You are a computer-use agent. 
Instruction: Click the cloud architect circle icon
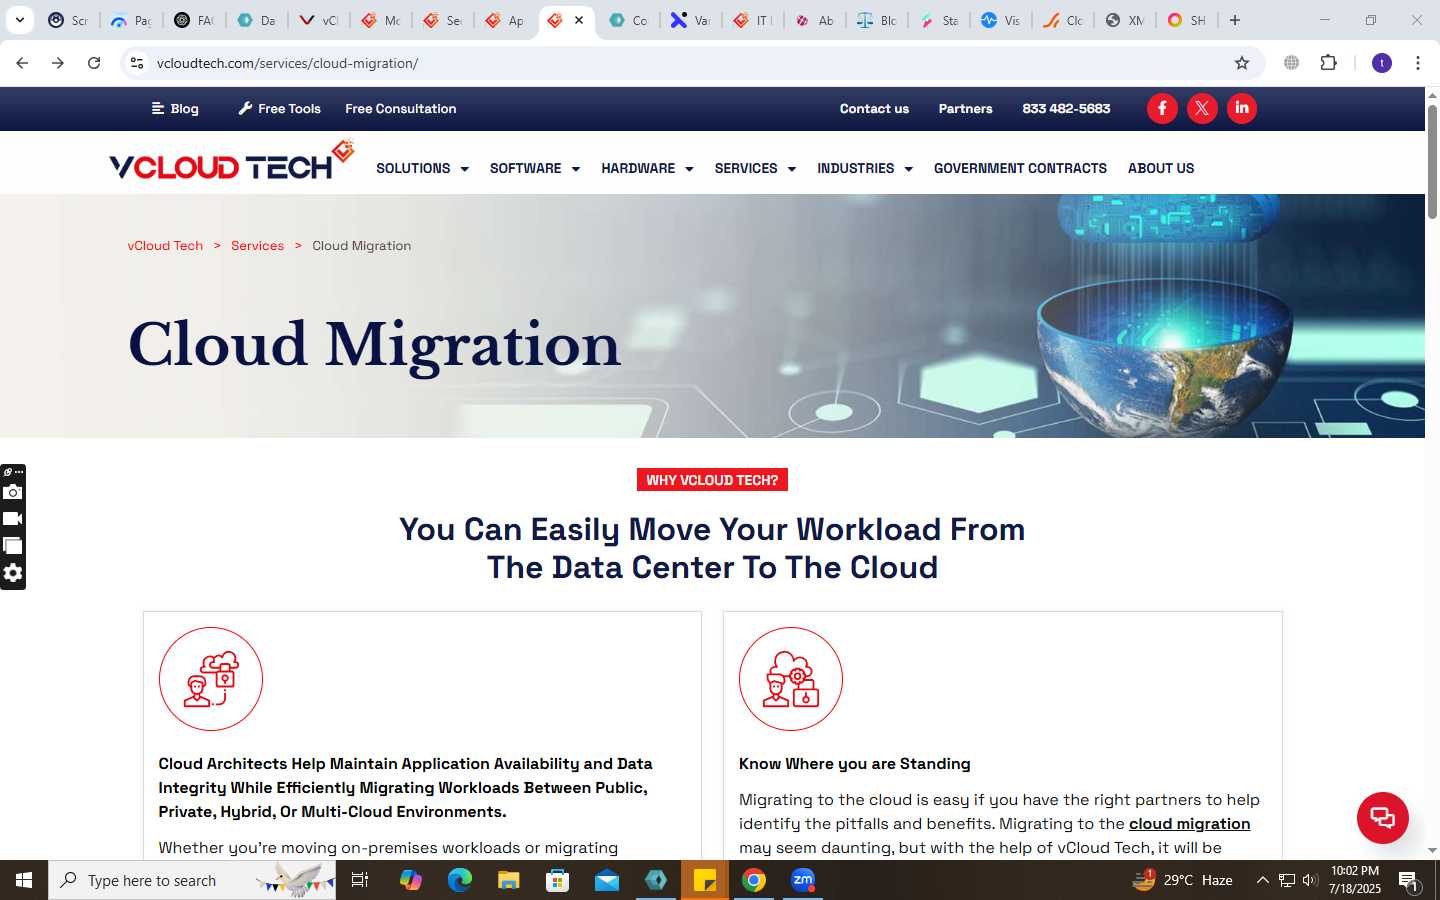tap(211, 679)
